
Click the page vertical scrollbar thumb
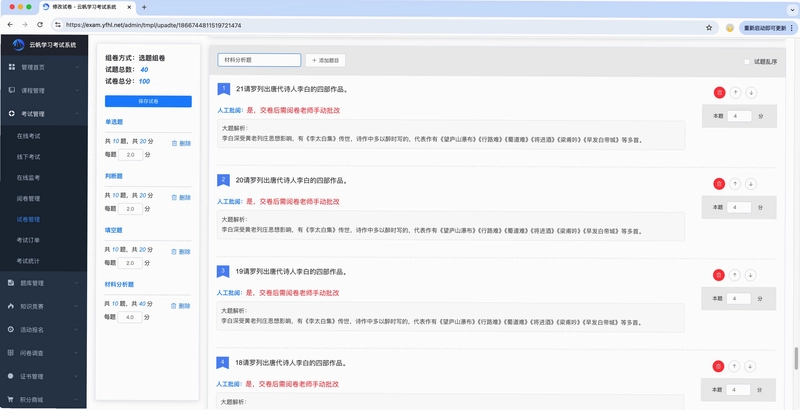pos(795,358)
